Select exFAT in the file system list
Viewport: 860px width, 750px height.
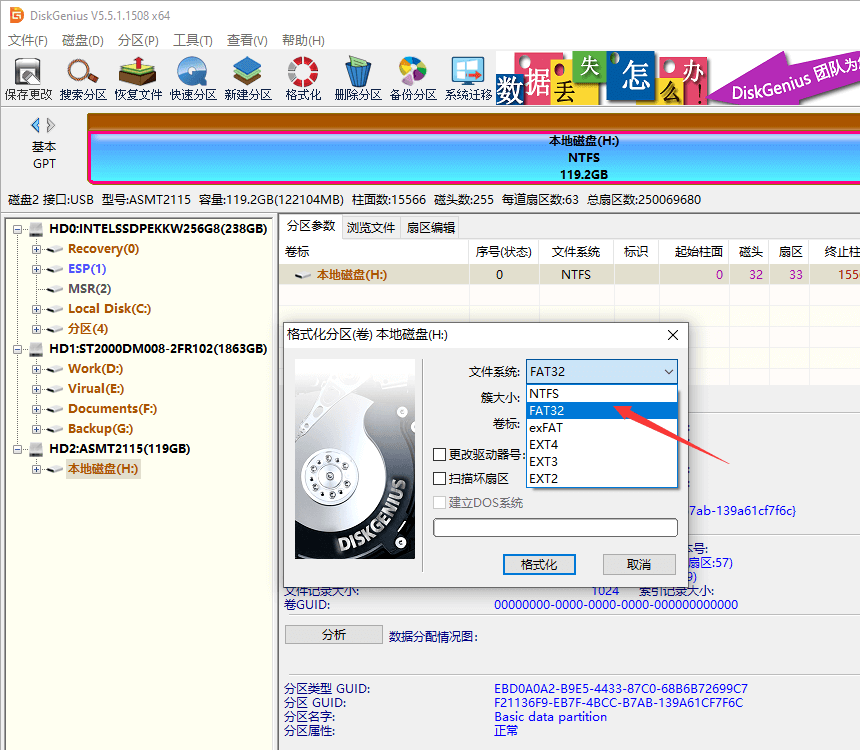[x=545, y=427]
